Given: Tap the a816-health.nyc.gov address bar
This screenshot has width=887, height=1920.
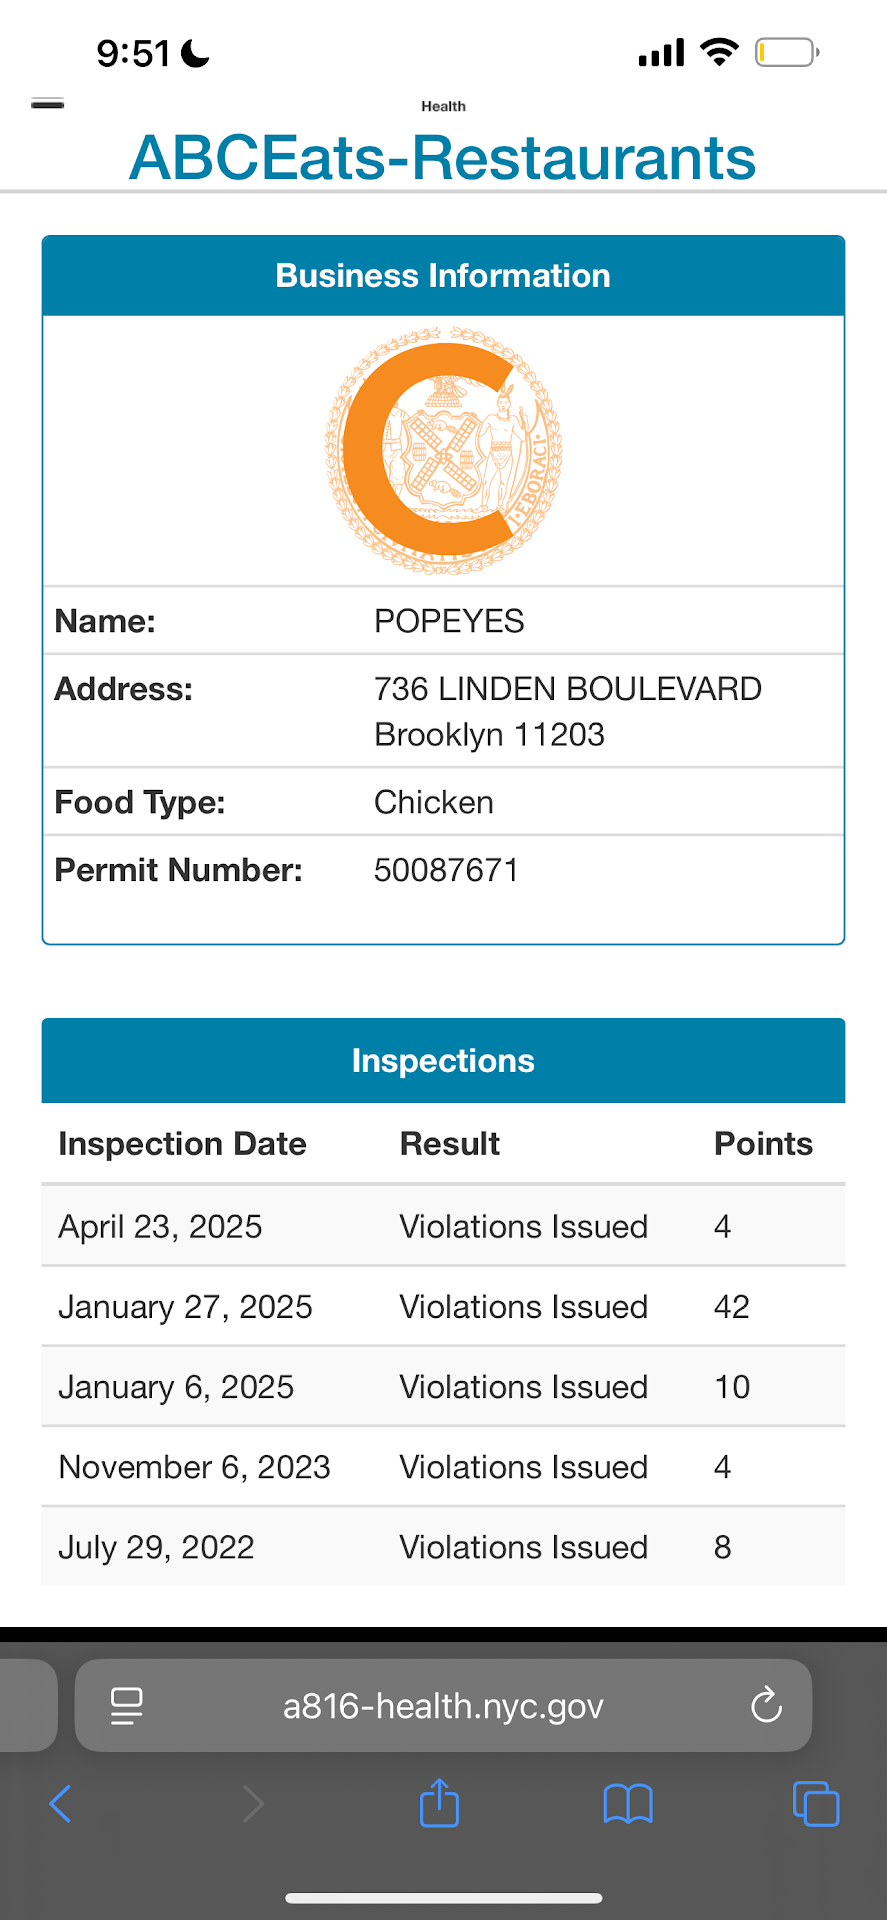Looking at the screenshot, I should click(443, 1705).
